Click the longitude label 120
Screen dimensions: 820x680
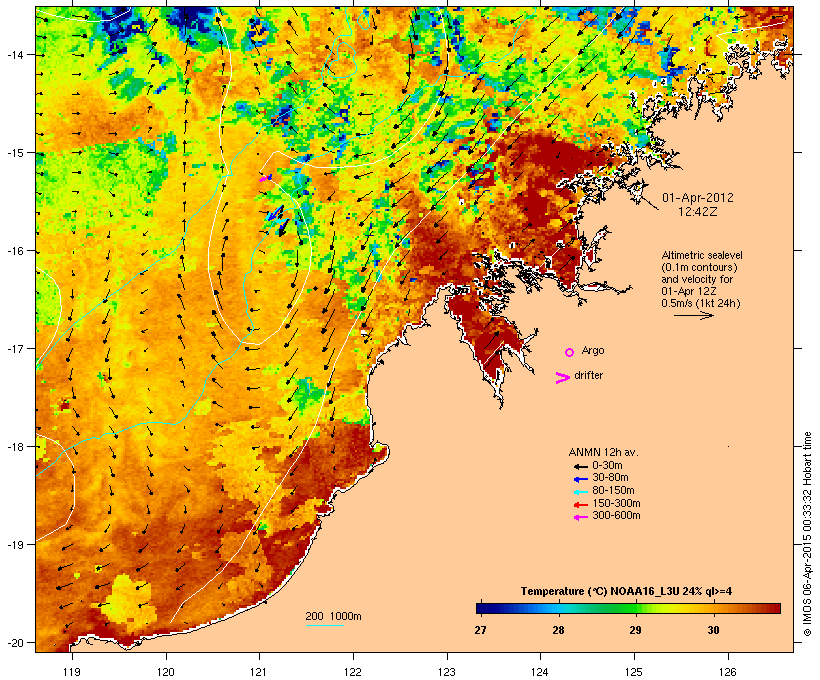[166, 672]
